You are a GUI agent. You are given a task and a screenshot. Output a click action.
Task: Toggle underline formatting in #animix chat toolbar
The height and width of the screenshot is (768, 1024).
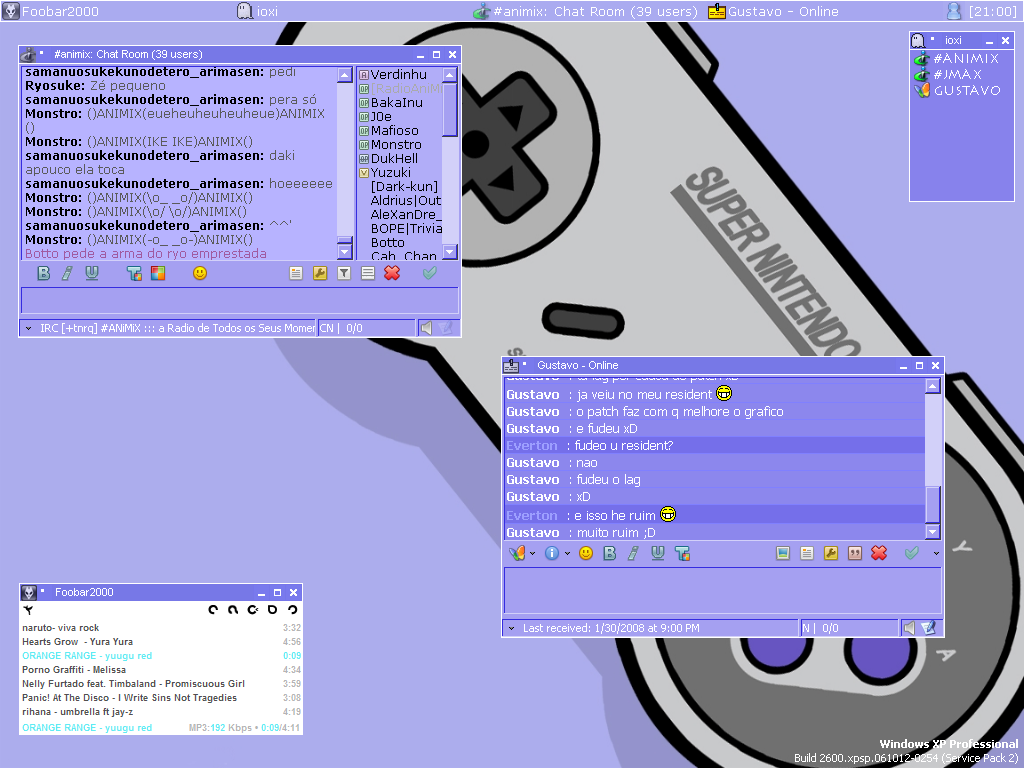92,273
